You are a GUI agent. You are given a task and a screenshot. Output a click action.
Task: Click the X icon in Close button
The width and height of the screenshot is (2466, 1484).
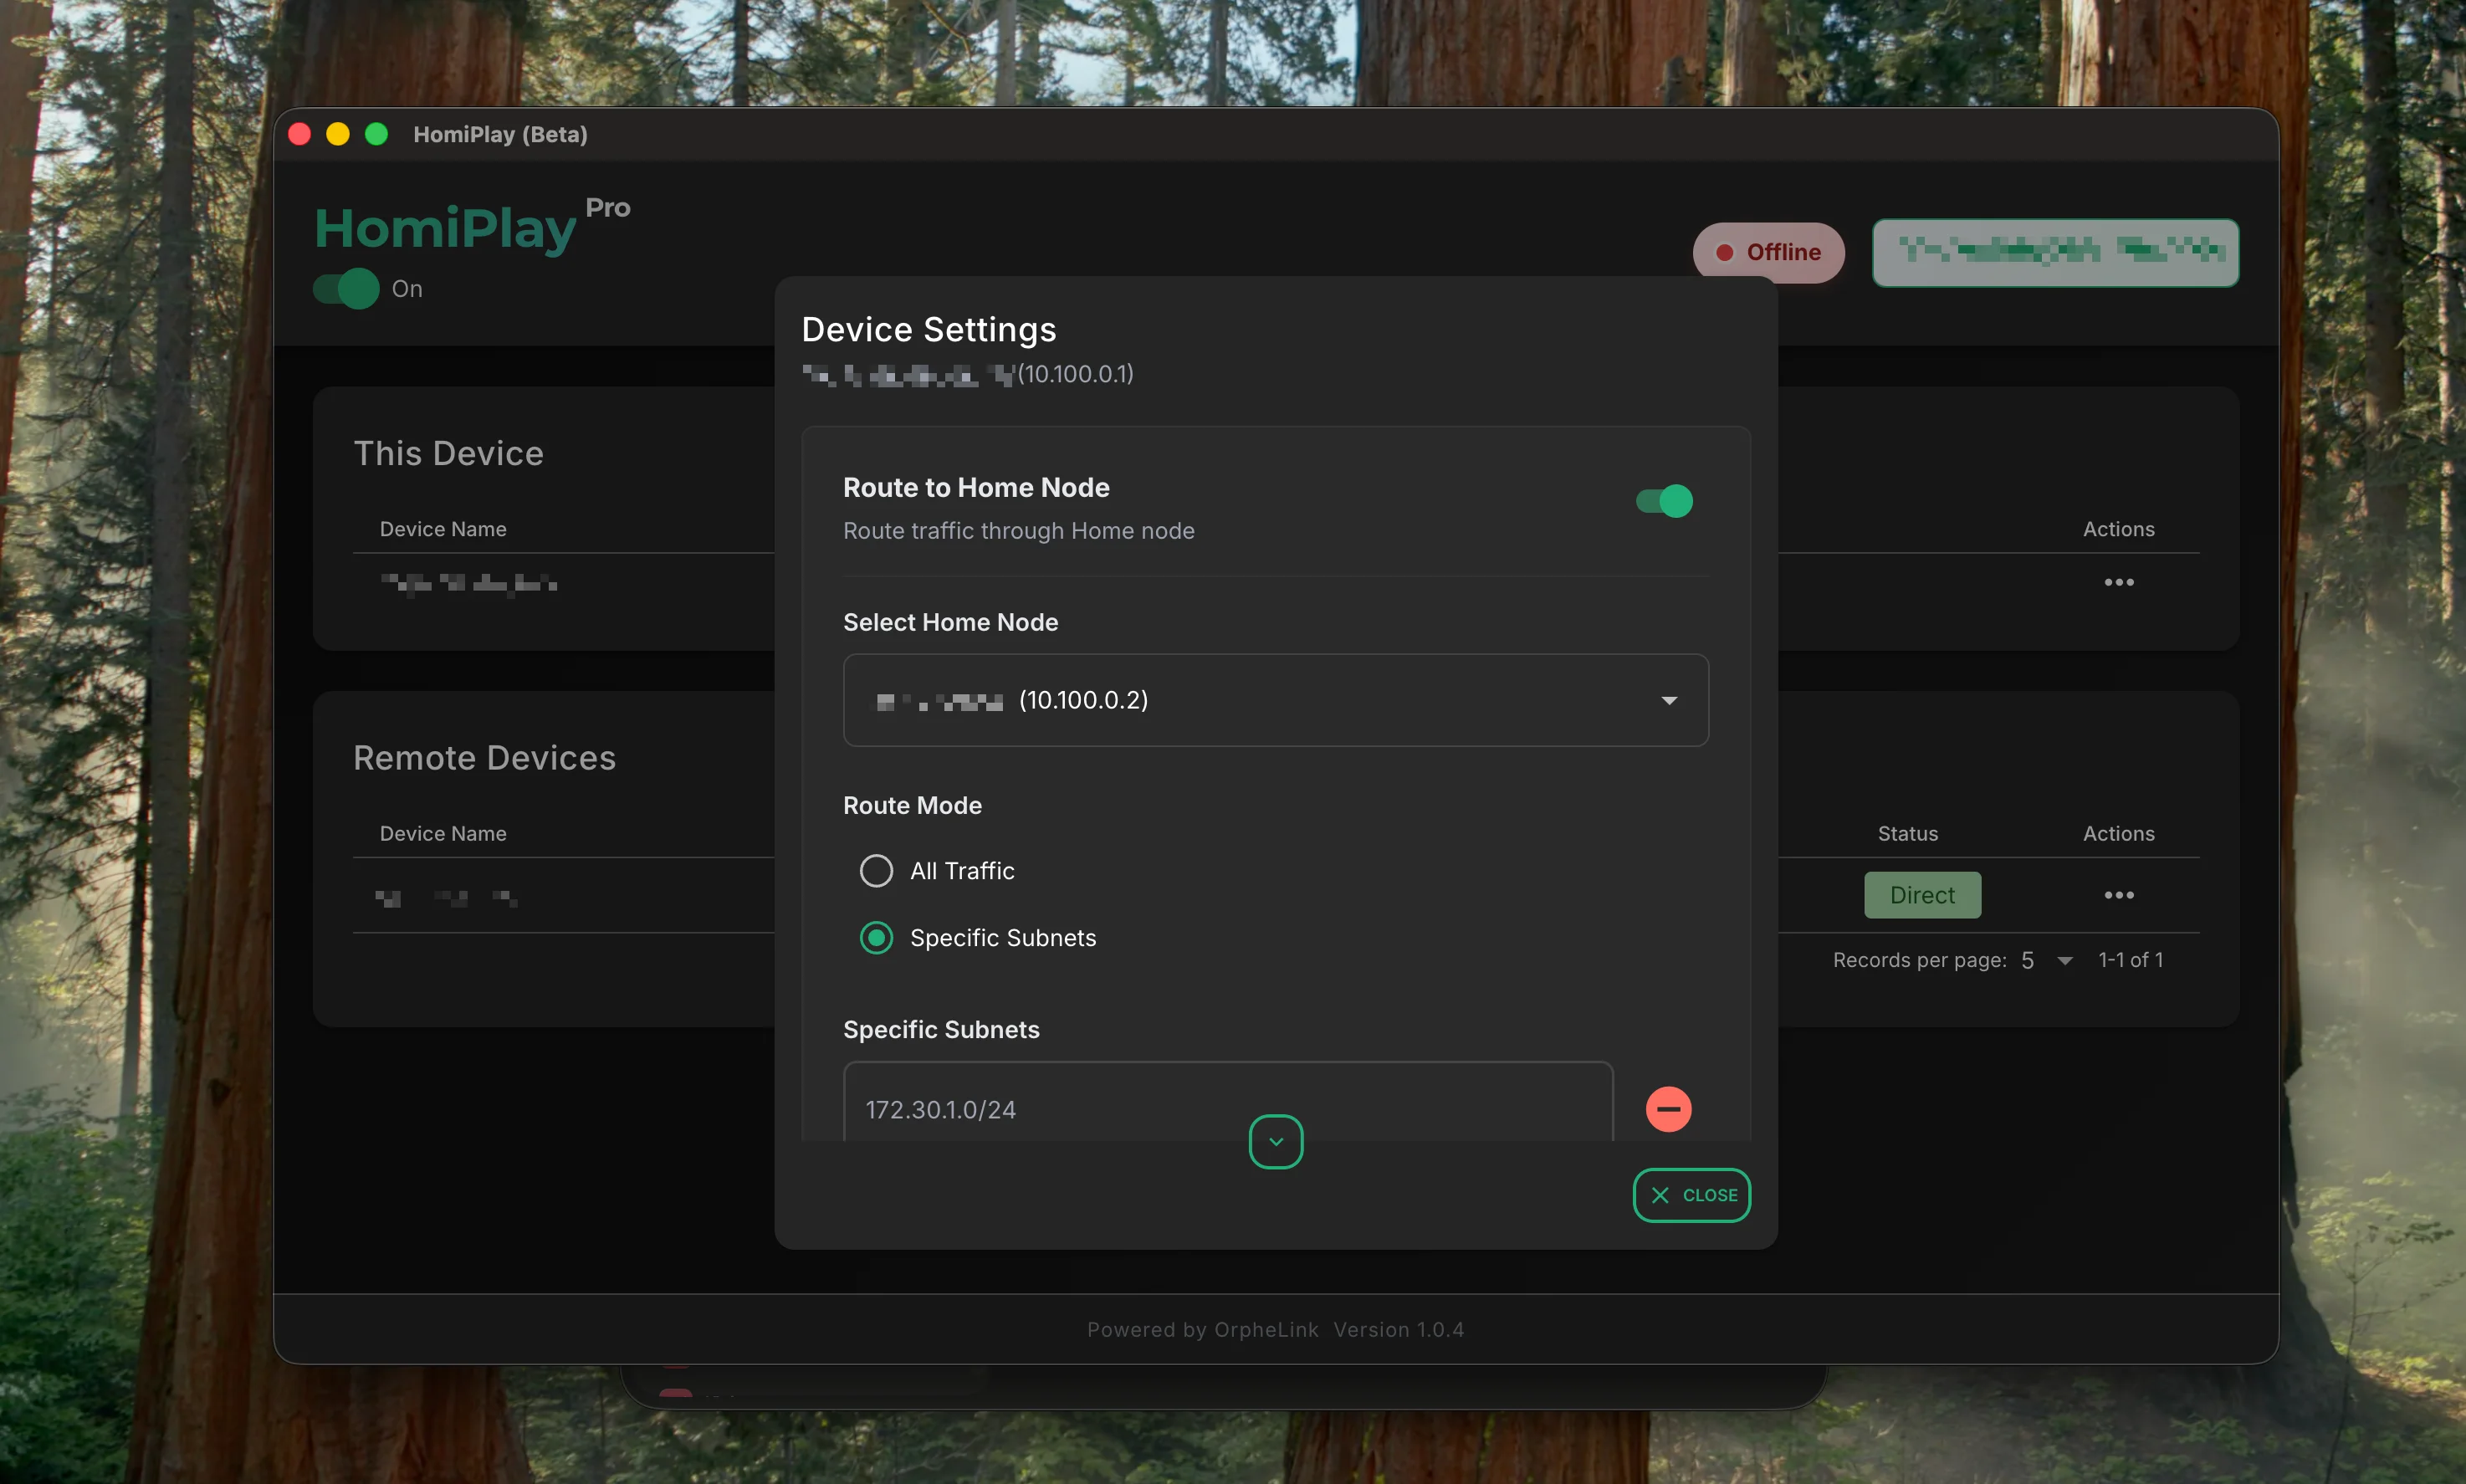[1660, 1195]
